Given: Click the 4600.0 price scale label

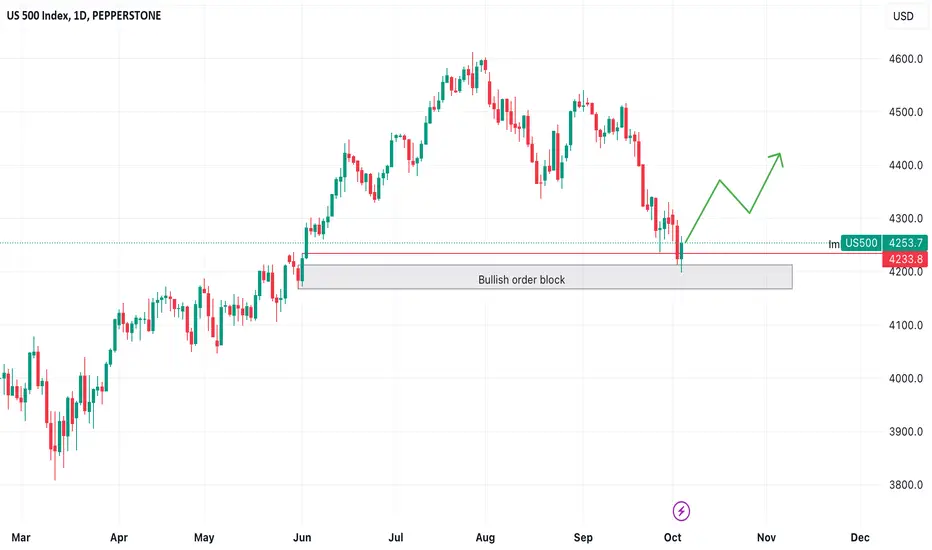Looking at the screenshot, I should point(906,59).
